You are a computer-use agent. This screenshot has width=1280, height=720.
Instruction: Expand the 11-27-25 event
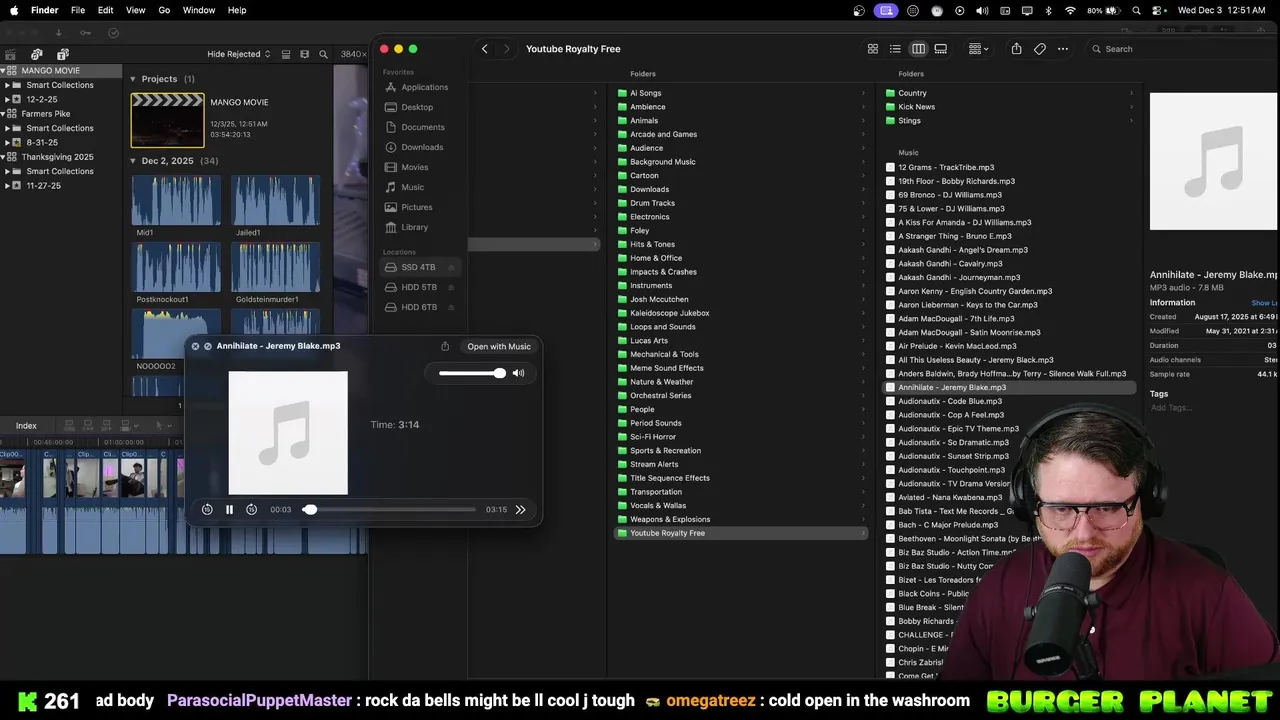(x=7, y=186)
